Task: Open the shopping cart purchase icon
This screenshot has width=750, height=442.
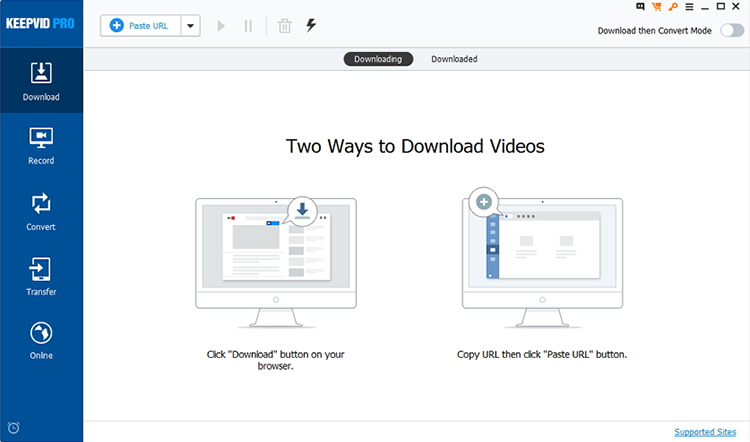Action: [656, 7]
